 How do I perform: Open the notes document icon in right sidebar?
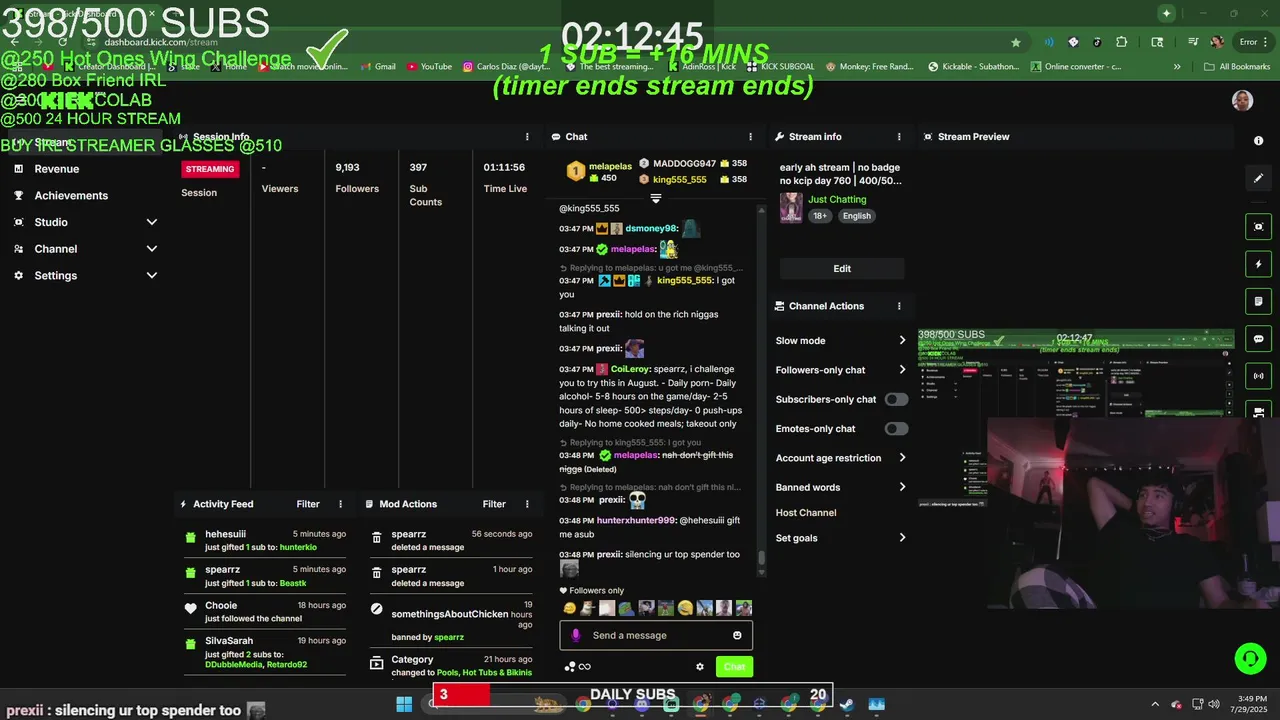[1259, 301]
